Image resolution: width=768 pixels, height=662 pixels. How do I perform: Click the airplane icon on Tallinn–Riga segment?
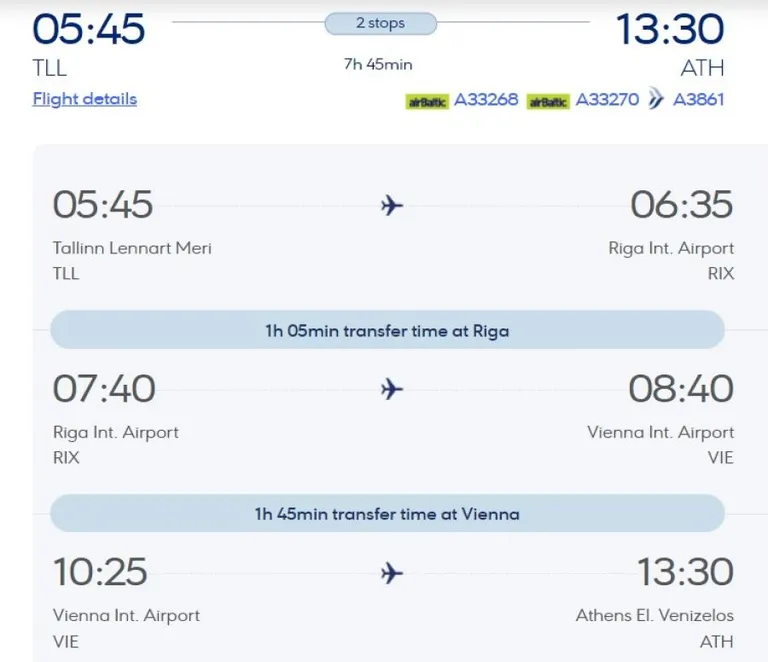(x=392, y=205)
